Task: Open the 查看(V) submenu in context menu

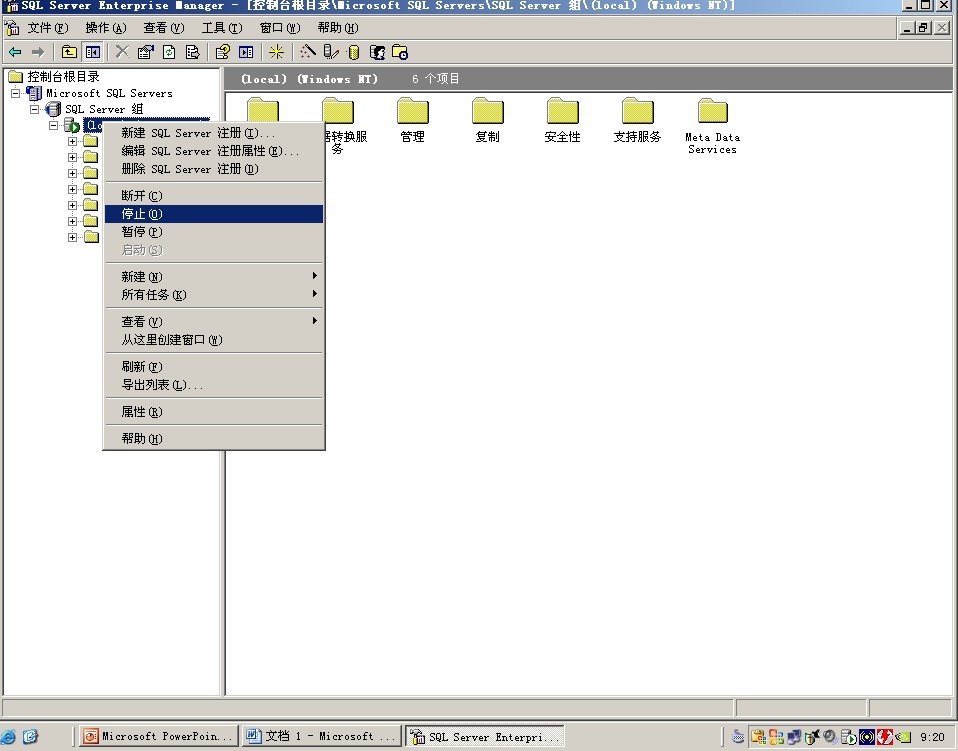Action: tap(214, 321)
